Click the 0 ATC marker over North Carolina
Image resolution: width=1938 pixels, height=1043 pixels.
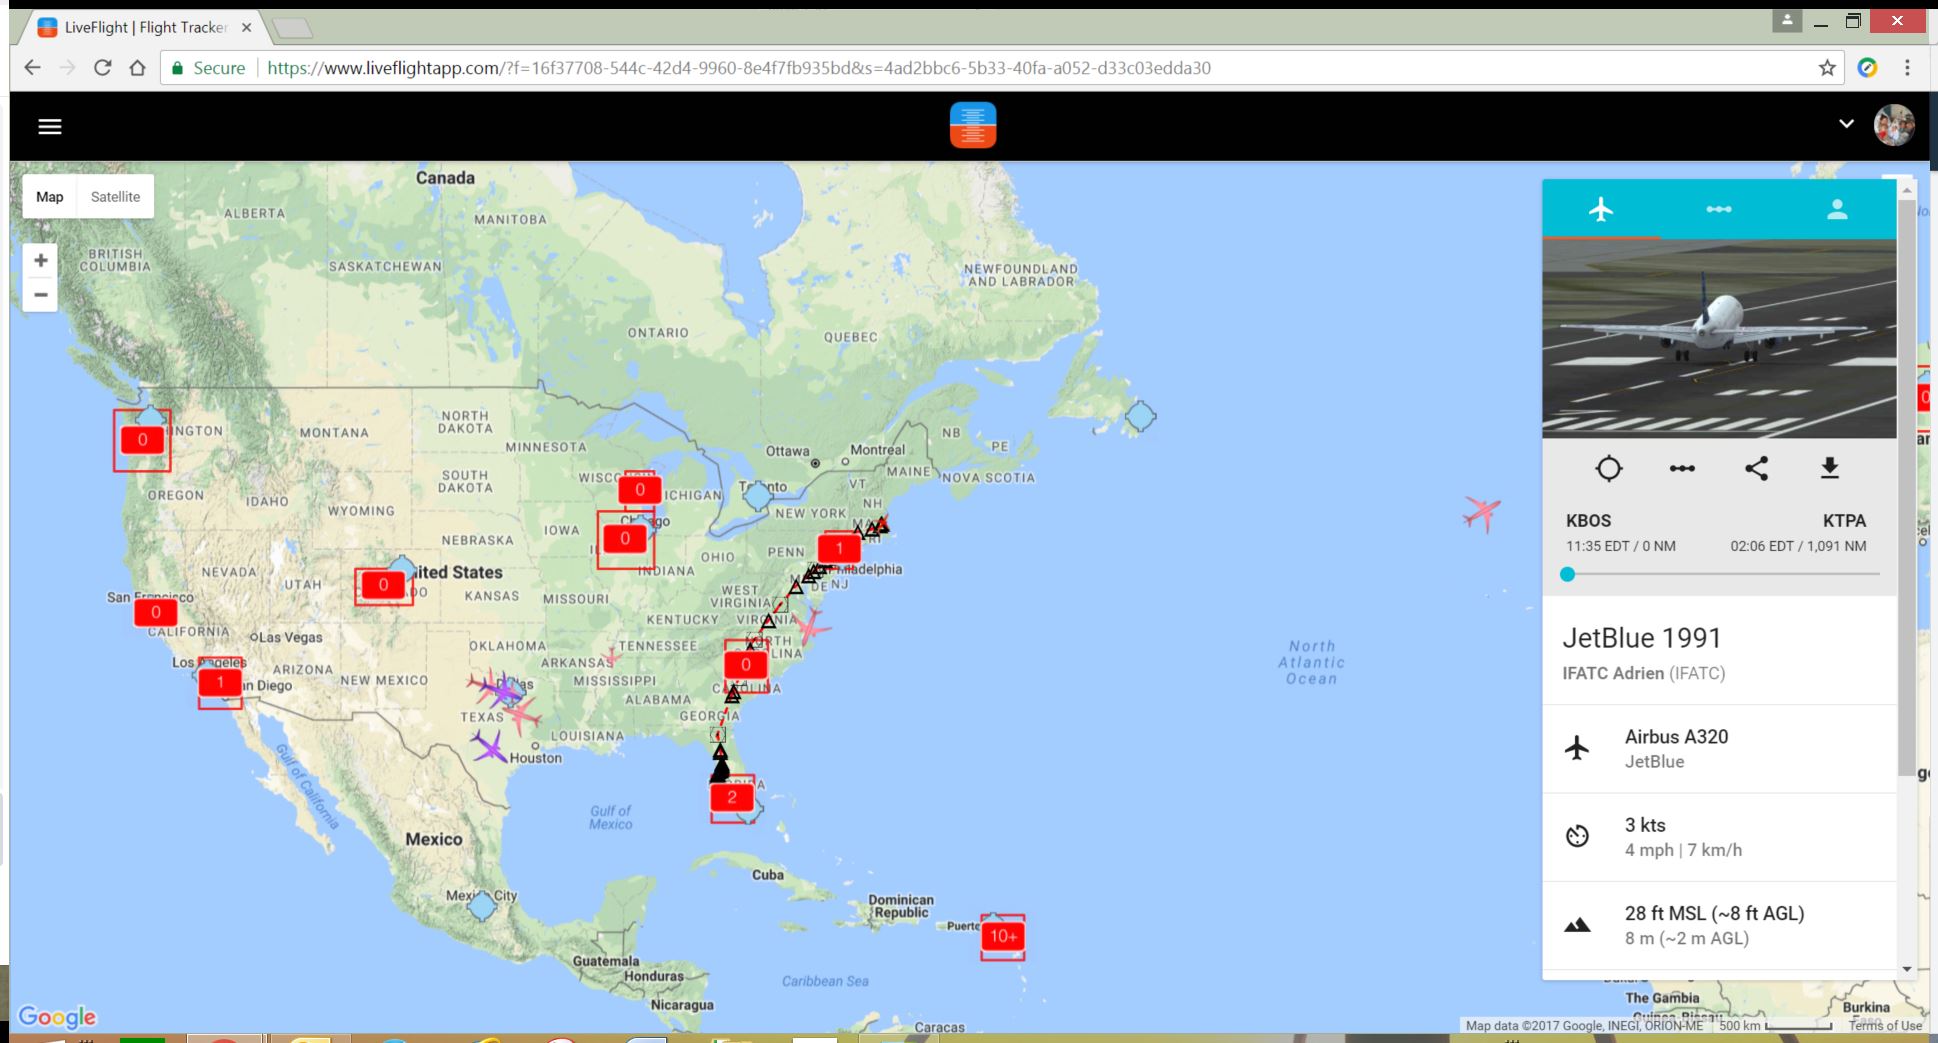coord(745,665)
